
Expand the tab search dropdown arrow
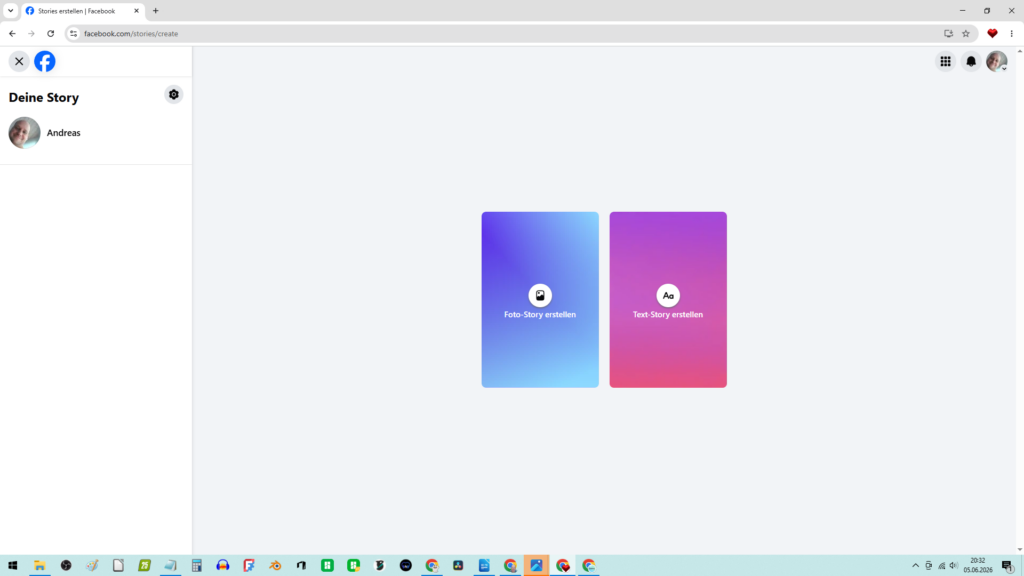[x=10, y=10]
